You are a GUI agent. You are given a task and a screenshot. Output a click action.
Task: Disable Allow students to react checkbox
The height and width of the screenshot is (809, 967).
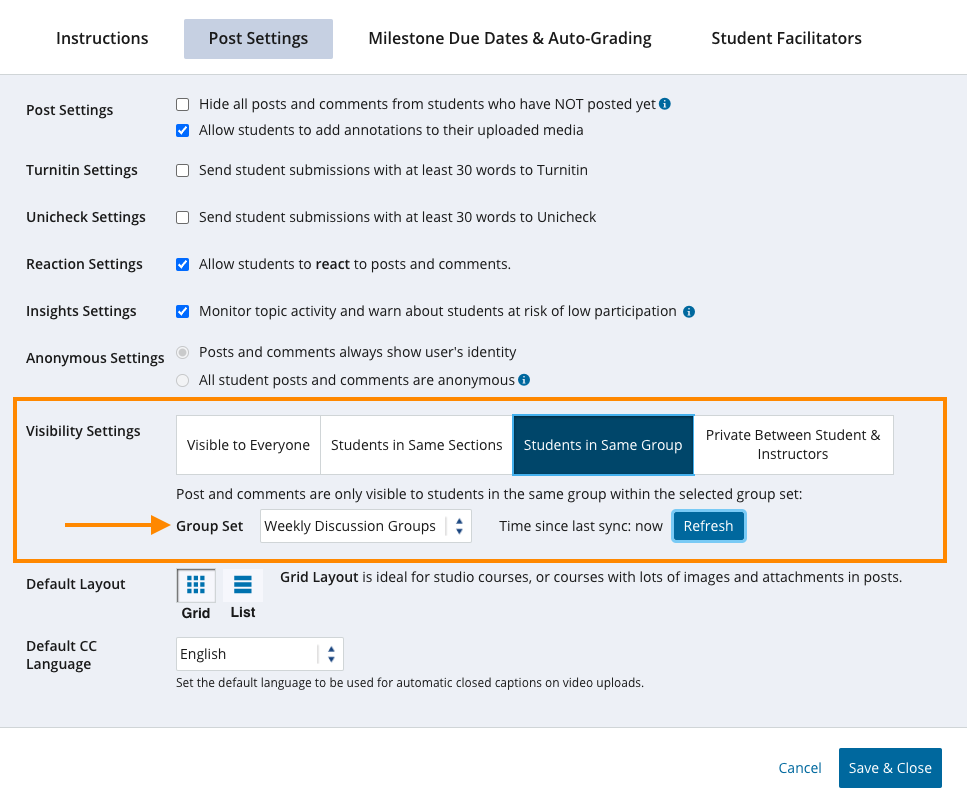[182, 265]
